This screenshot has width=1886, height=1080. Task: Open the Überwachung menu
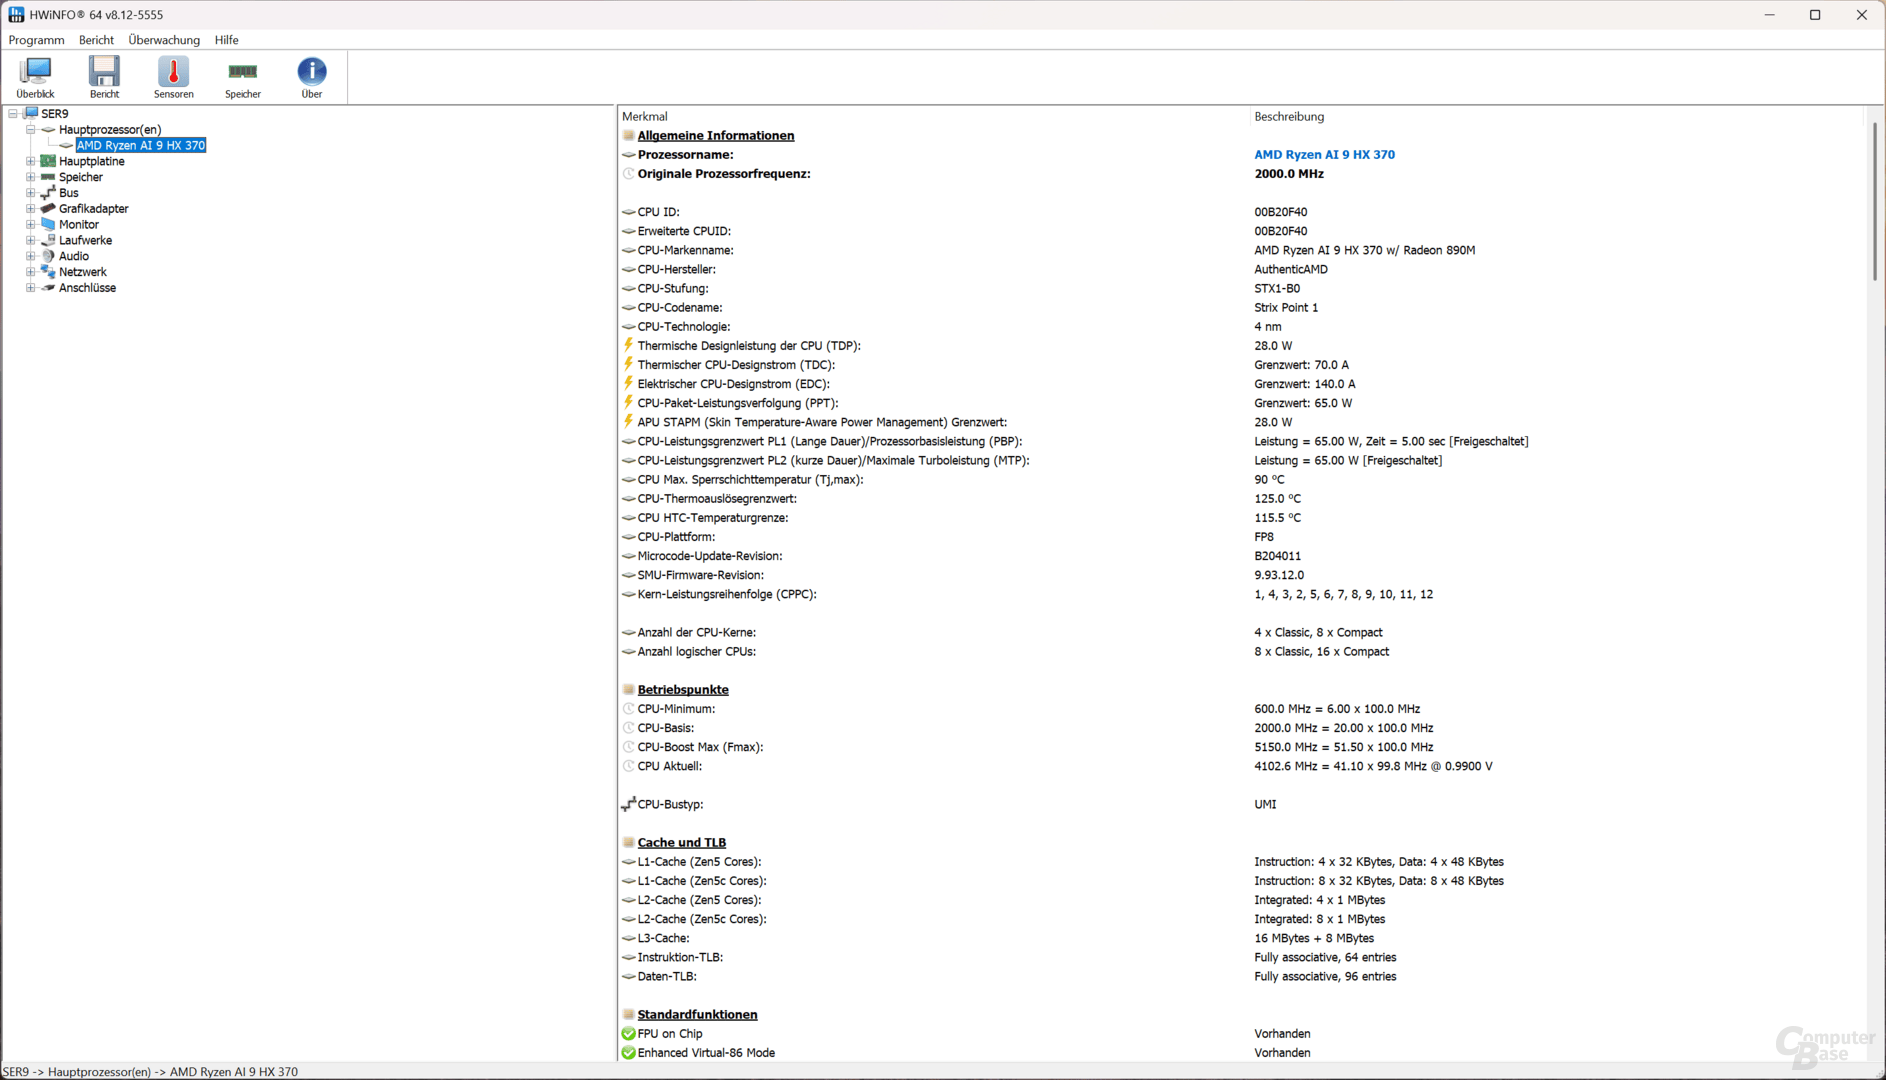click(x=164, y=40)
